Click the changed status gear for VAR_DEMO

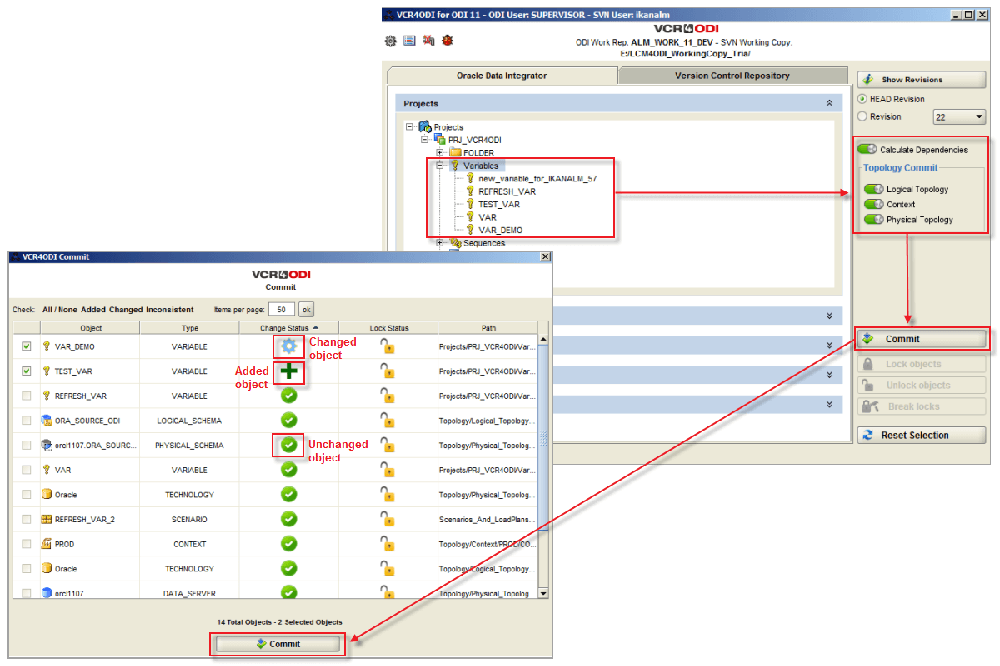point(289,346)
